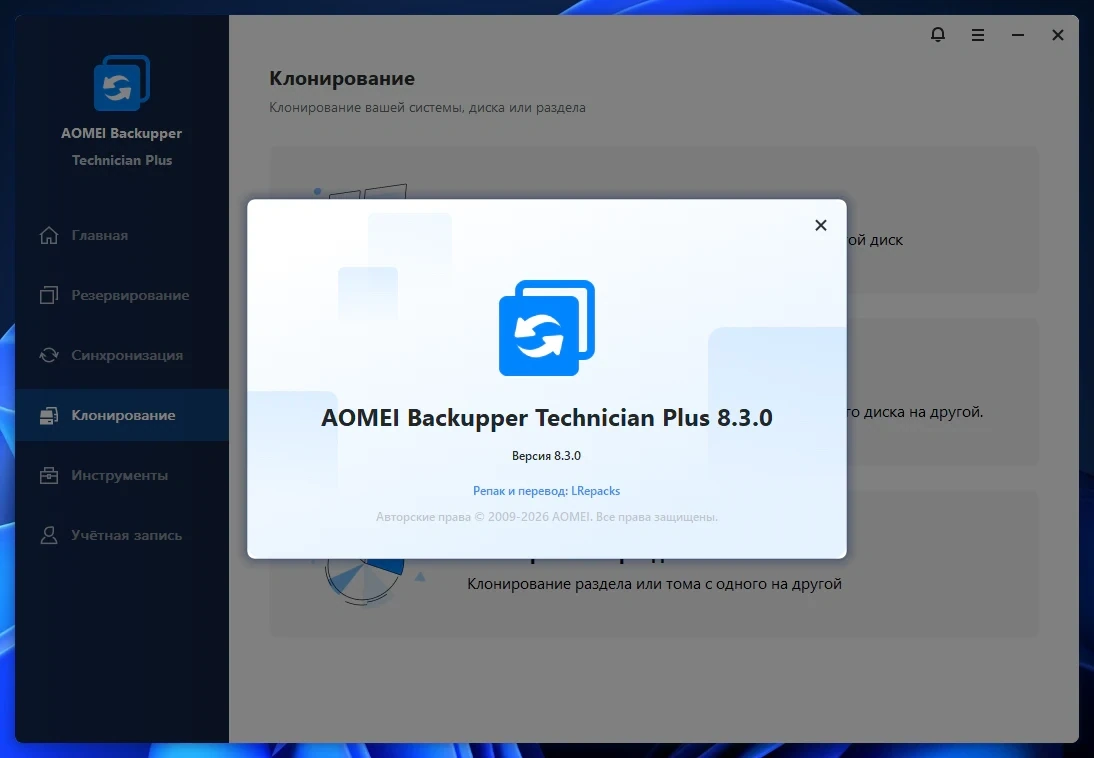Click the home icon beside Главная
This screenshot has width=1094, height=758.
[x=49, y=235]
